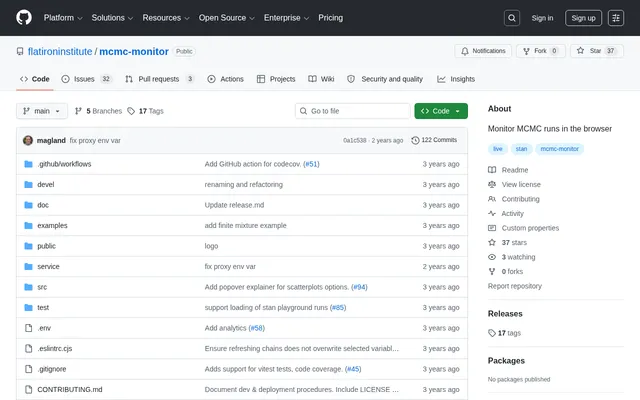Open the mcmc-monitor repository link

click(134, 51)
